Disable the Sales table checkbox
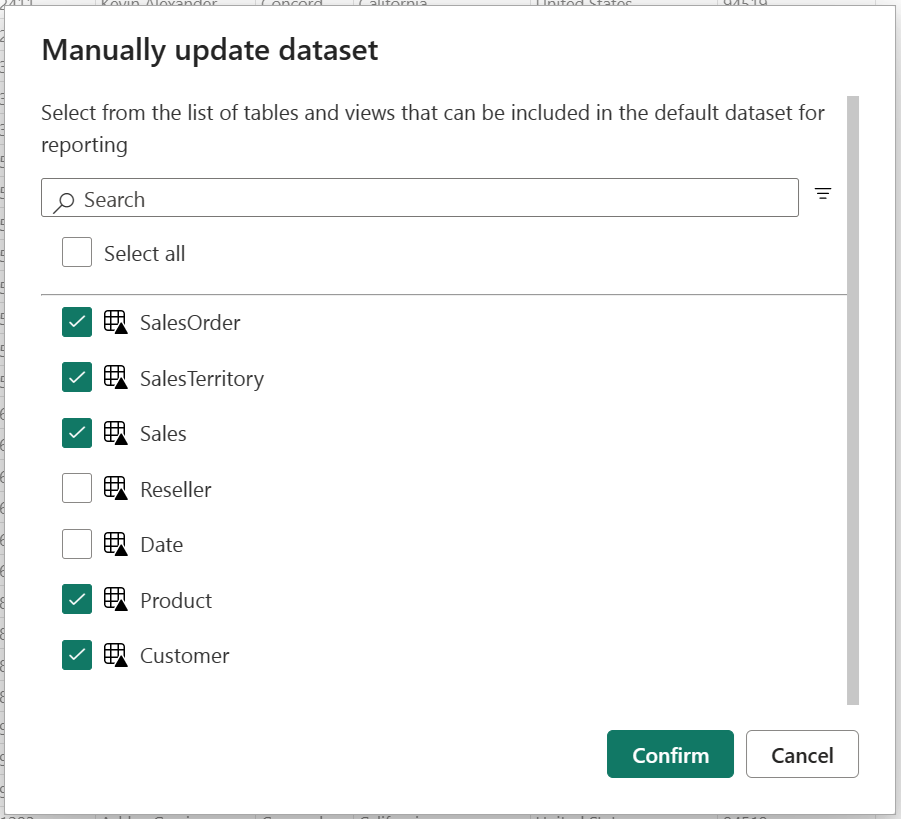 pyautogui.click(x=77, y=433)
